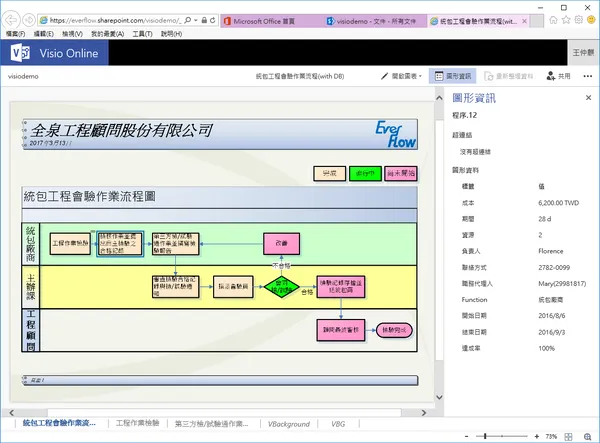Click the 2016/8/6 start date value
The image size is (600, 443).
tap(552, 316)
